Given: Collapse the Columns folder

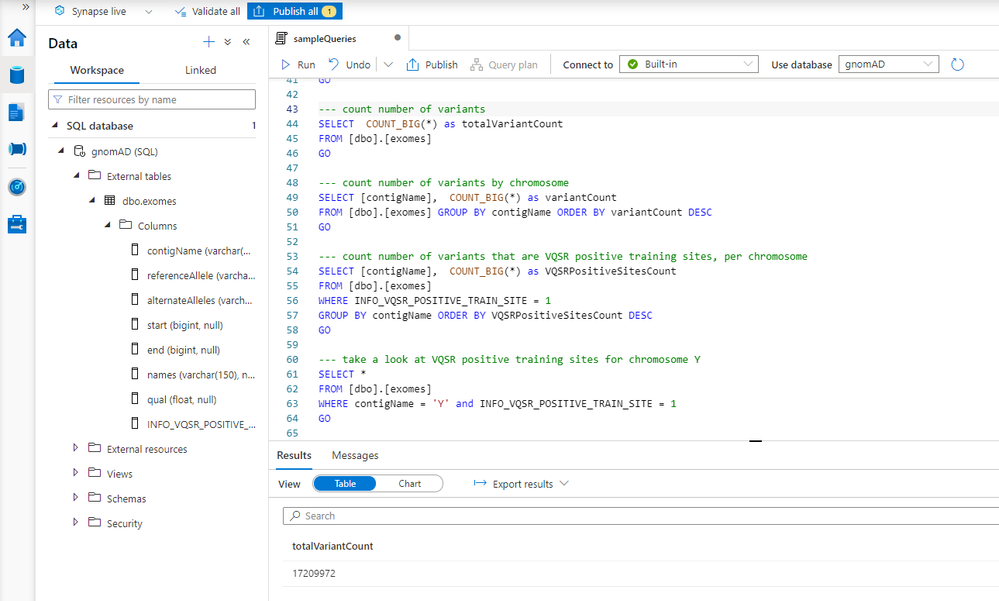Looking at the screenshot, I should click(108, 225).
